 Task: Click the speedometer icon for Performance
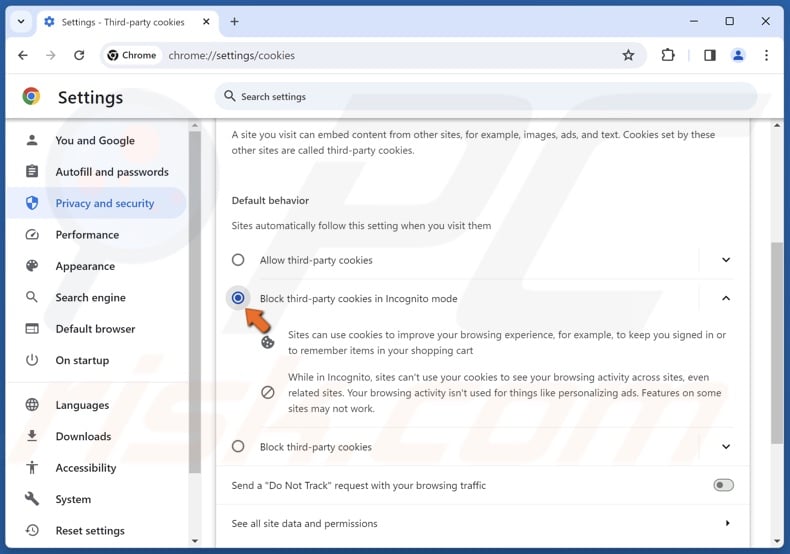tap(32, 235)
